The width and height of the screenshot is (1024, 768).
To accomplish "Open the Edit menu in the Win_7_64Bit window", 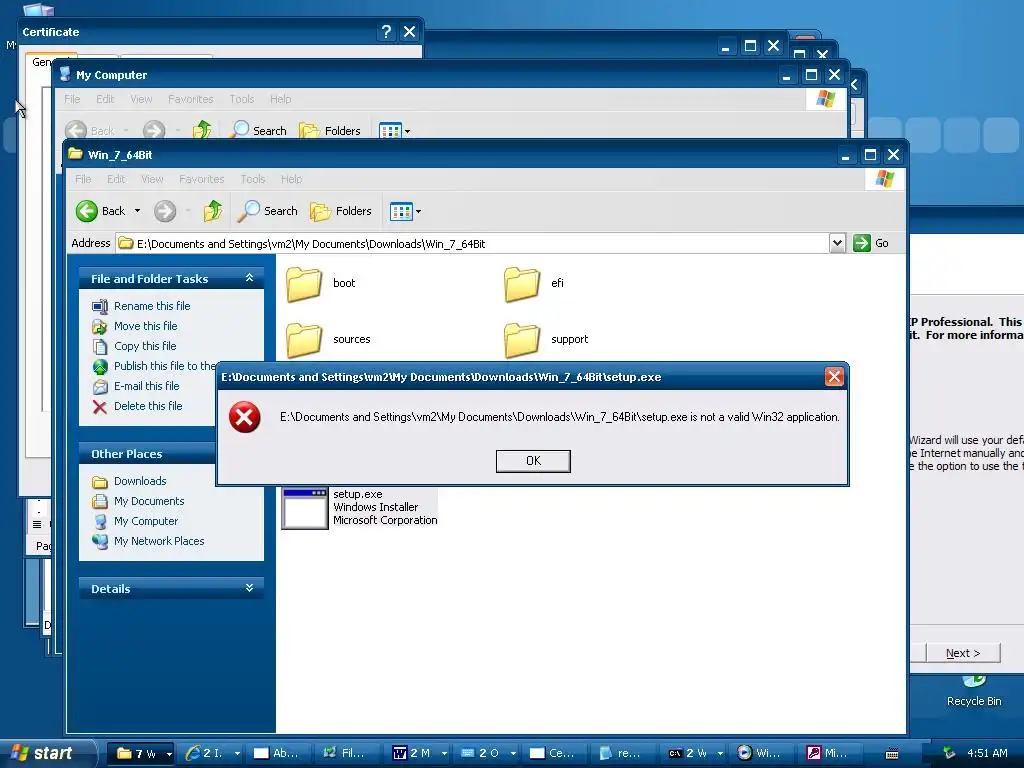I will tap(116, 179).
